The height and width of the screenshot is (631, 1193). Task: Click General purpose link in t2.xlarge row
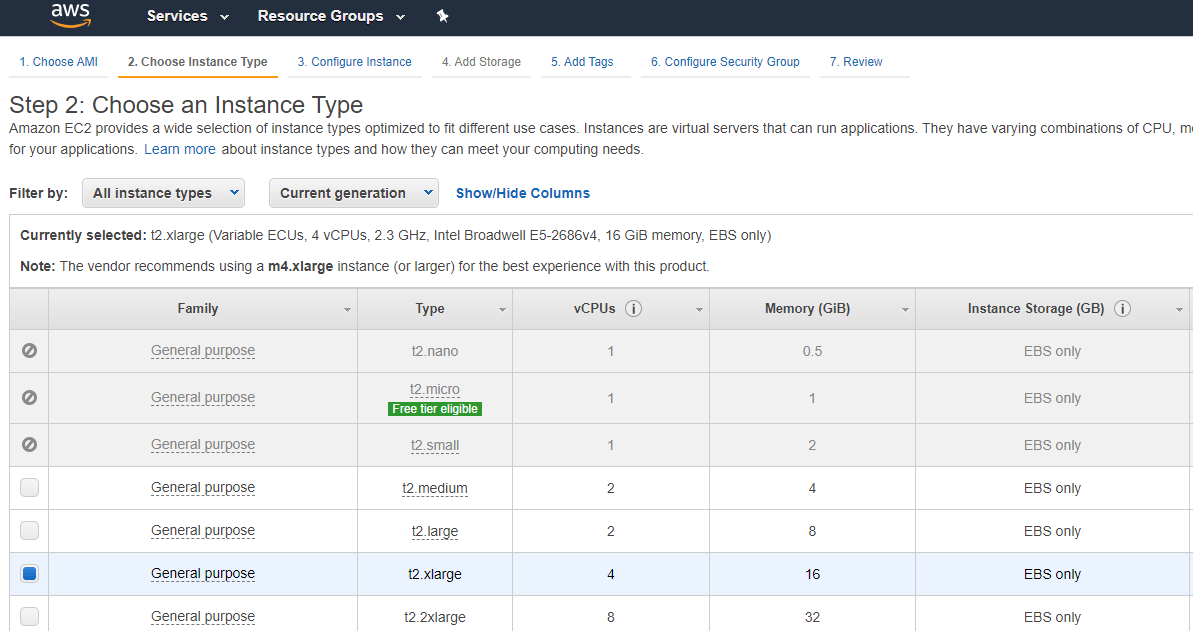(x=203, y=574)
